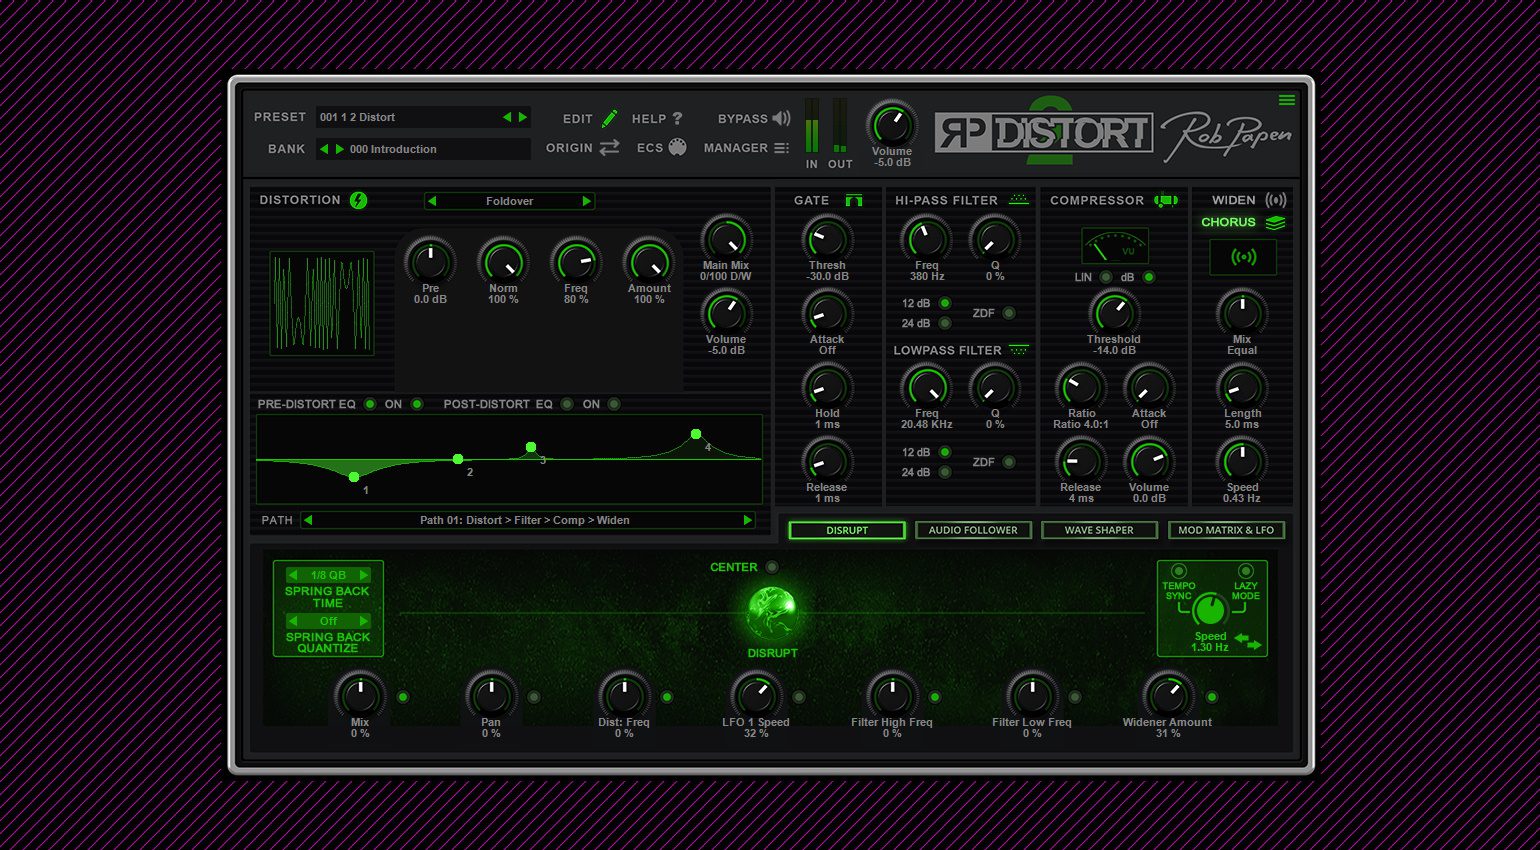Switch to the Mod Matrix & LFO tab
The image size is (1540, 850).
click(x=1226, y=530)
